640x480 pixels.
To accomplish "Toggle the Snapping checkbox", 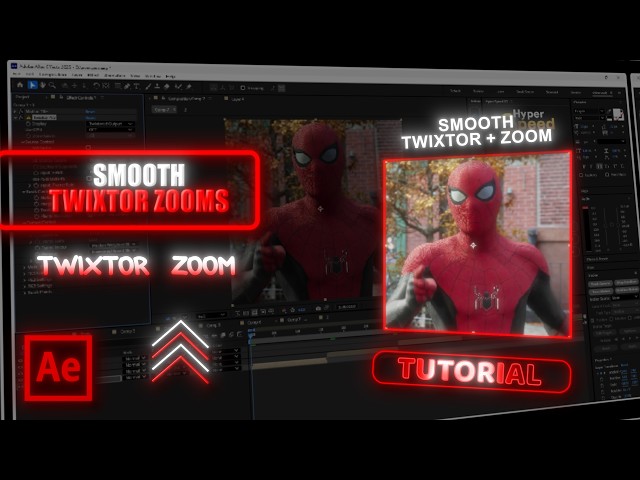I will pos(242,88).
